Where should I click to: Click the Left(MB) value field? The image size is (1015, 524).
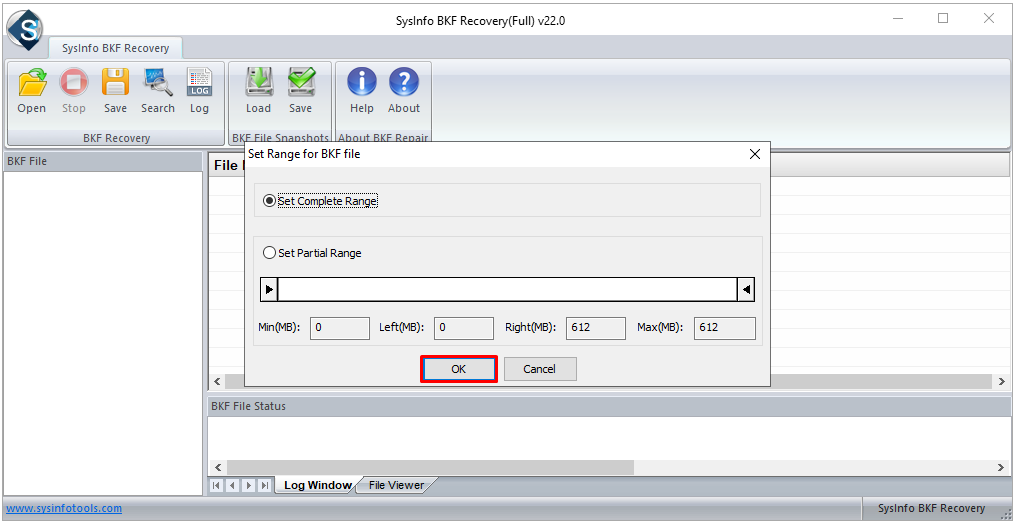463,328
